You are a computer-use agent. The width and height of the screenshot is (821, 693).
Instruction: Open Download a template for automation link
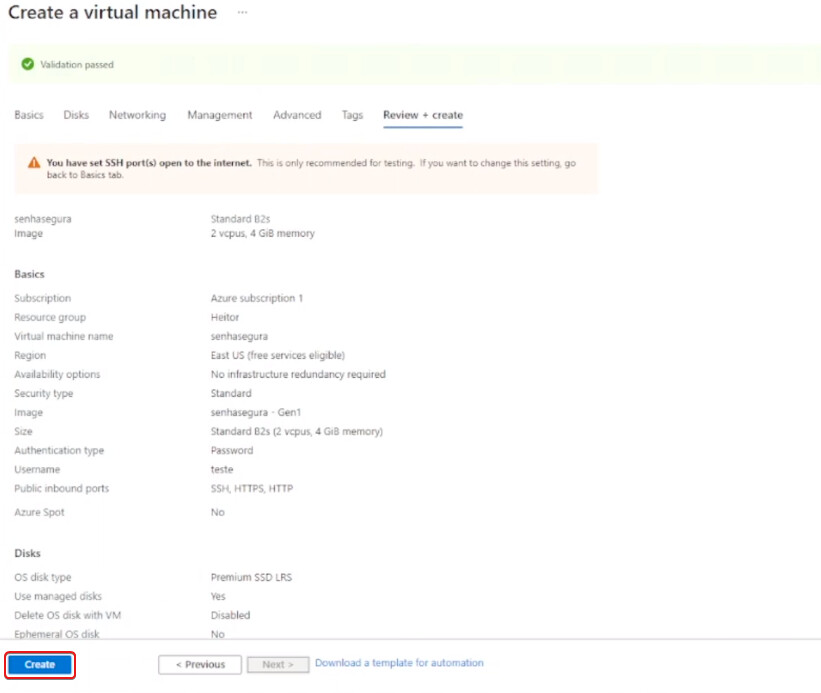399,663
